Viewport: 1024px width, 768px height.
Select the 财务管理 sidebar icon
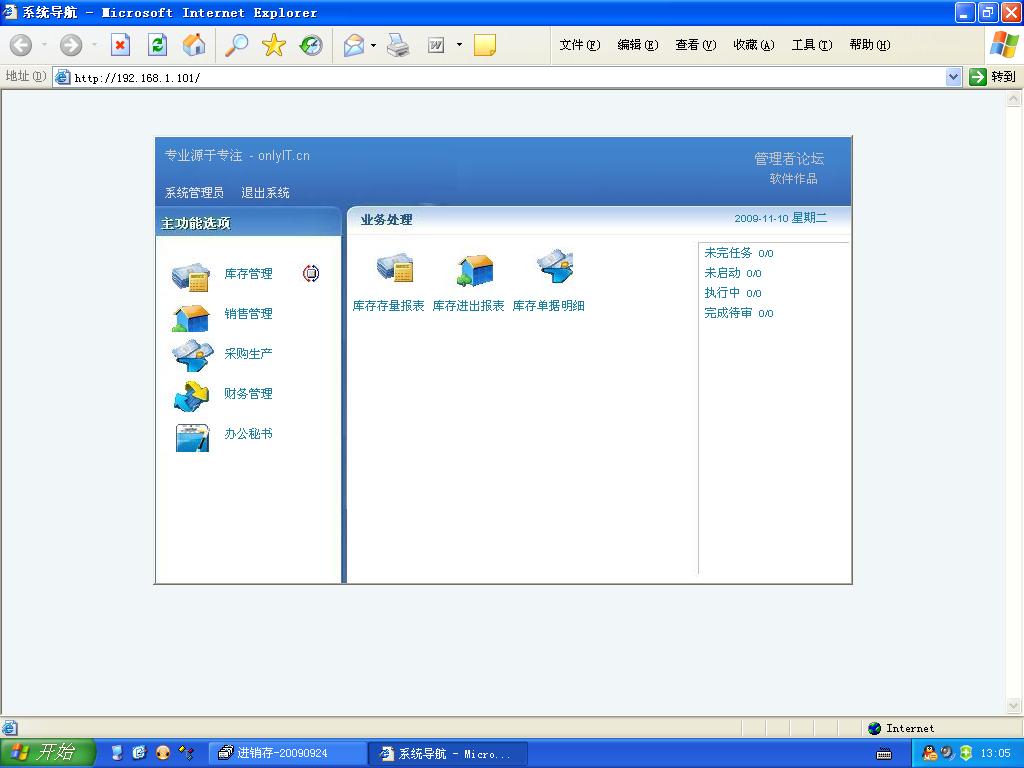tap(190, 396)
